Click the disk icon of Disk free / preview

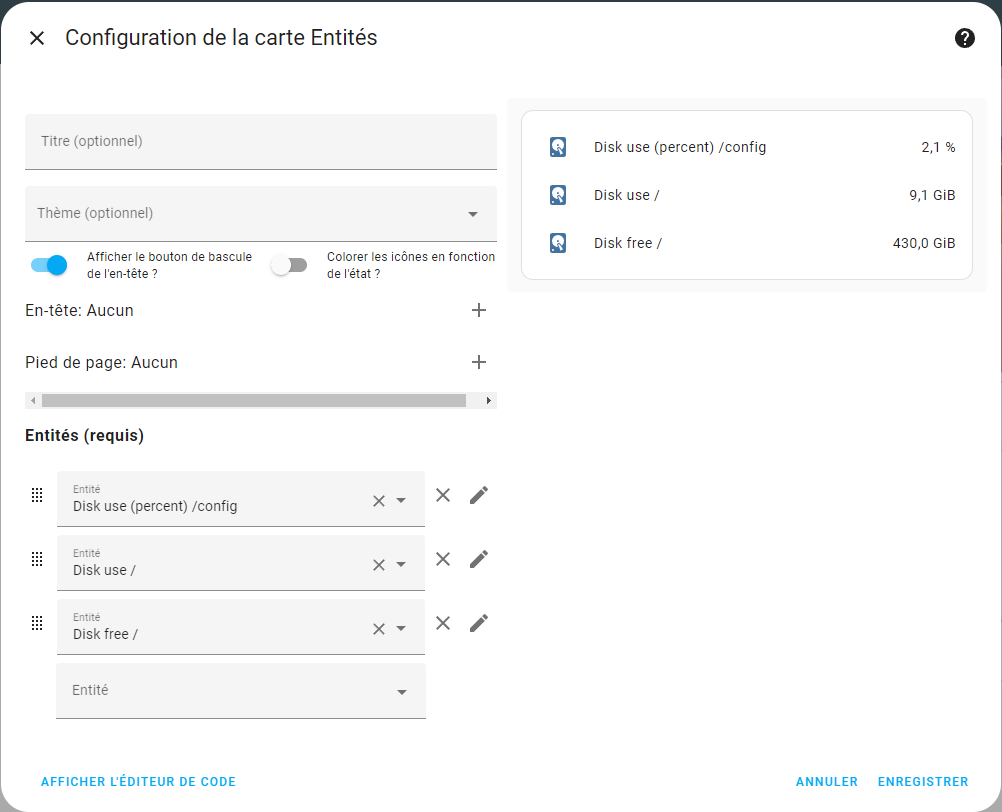coord(558,243)
